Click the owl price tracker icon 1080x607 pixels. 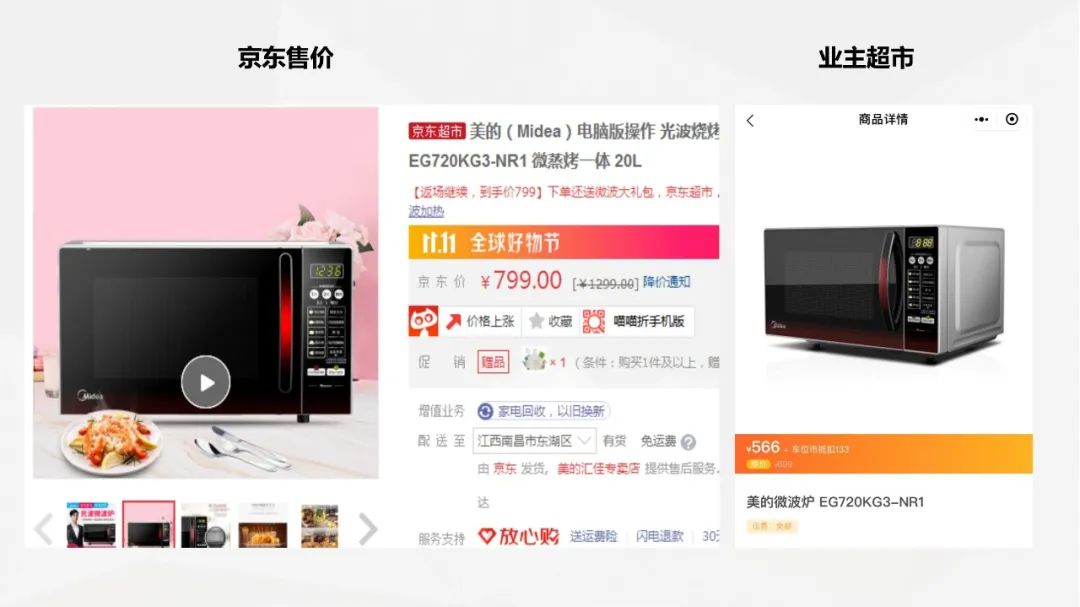424,321
